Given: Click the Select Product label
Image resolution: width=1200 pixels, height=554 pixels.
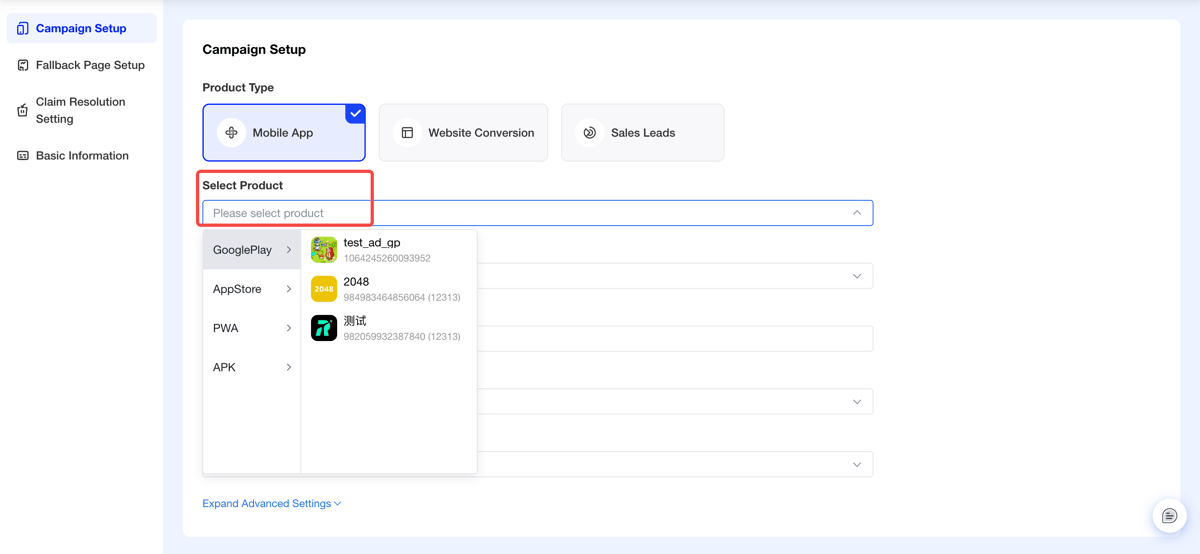Looking at the screenshot, I should click(x=243, y=185).
